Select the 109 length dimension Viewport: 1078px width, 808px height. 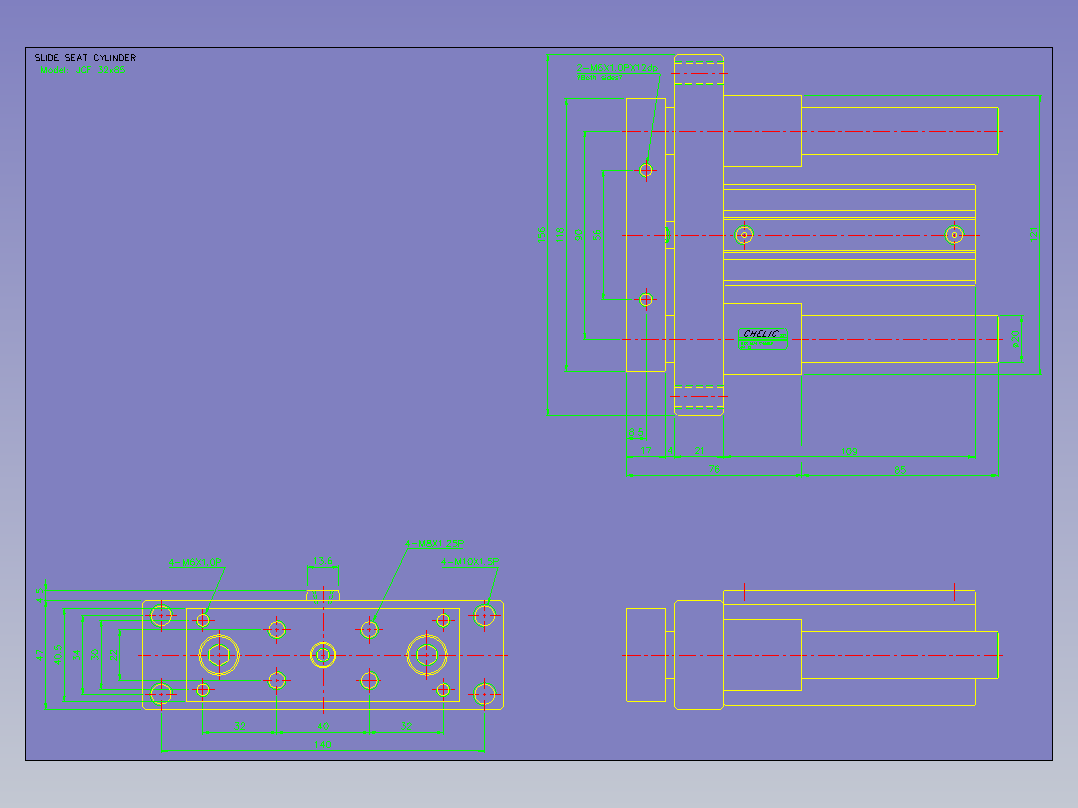[x=849, y=452]
